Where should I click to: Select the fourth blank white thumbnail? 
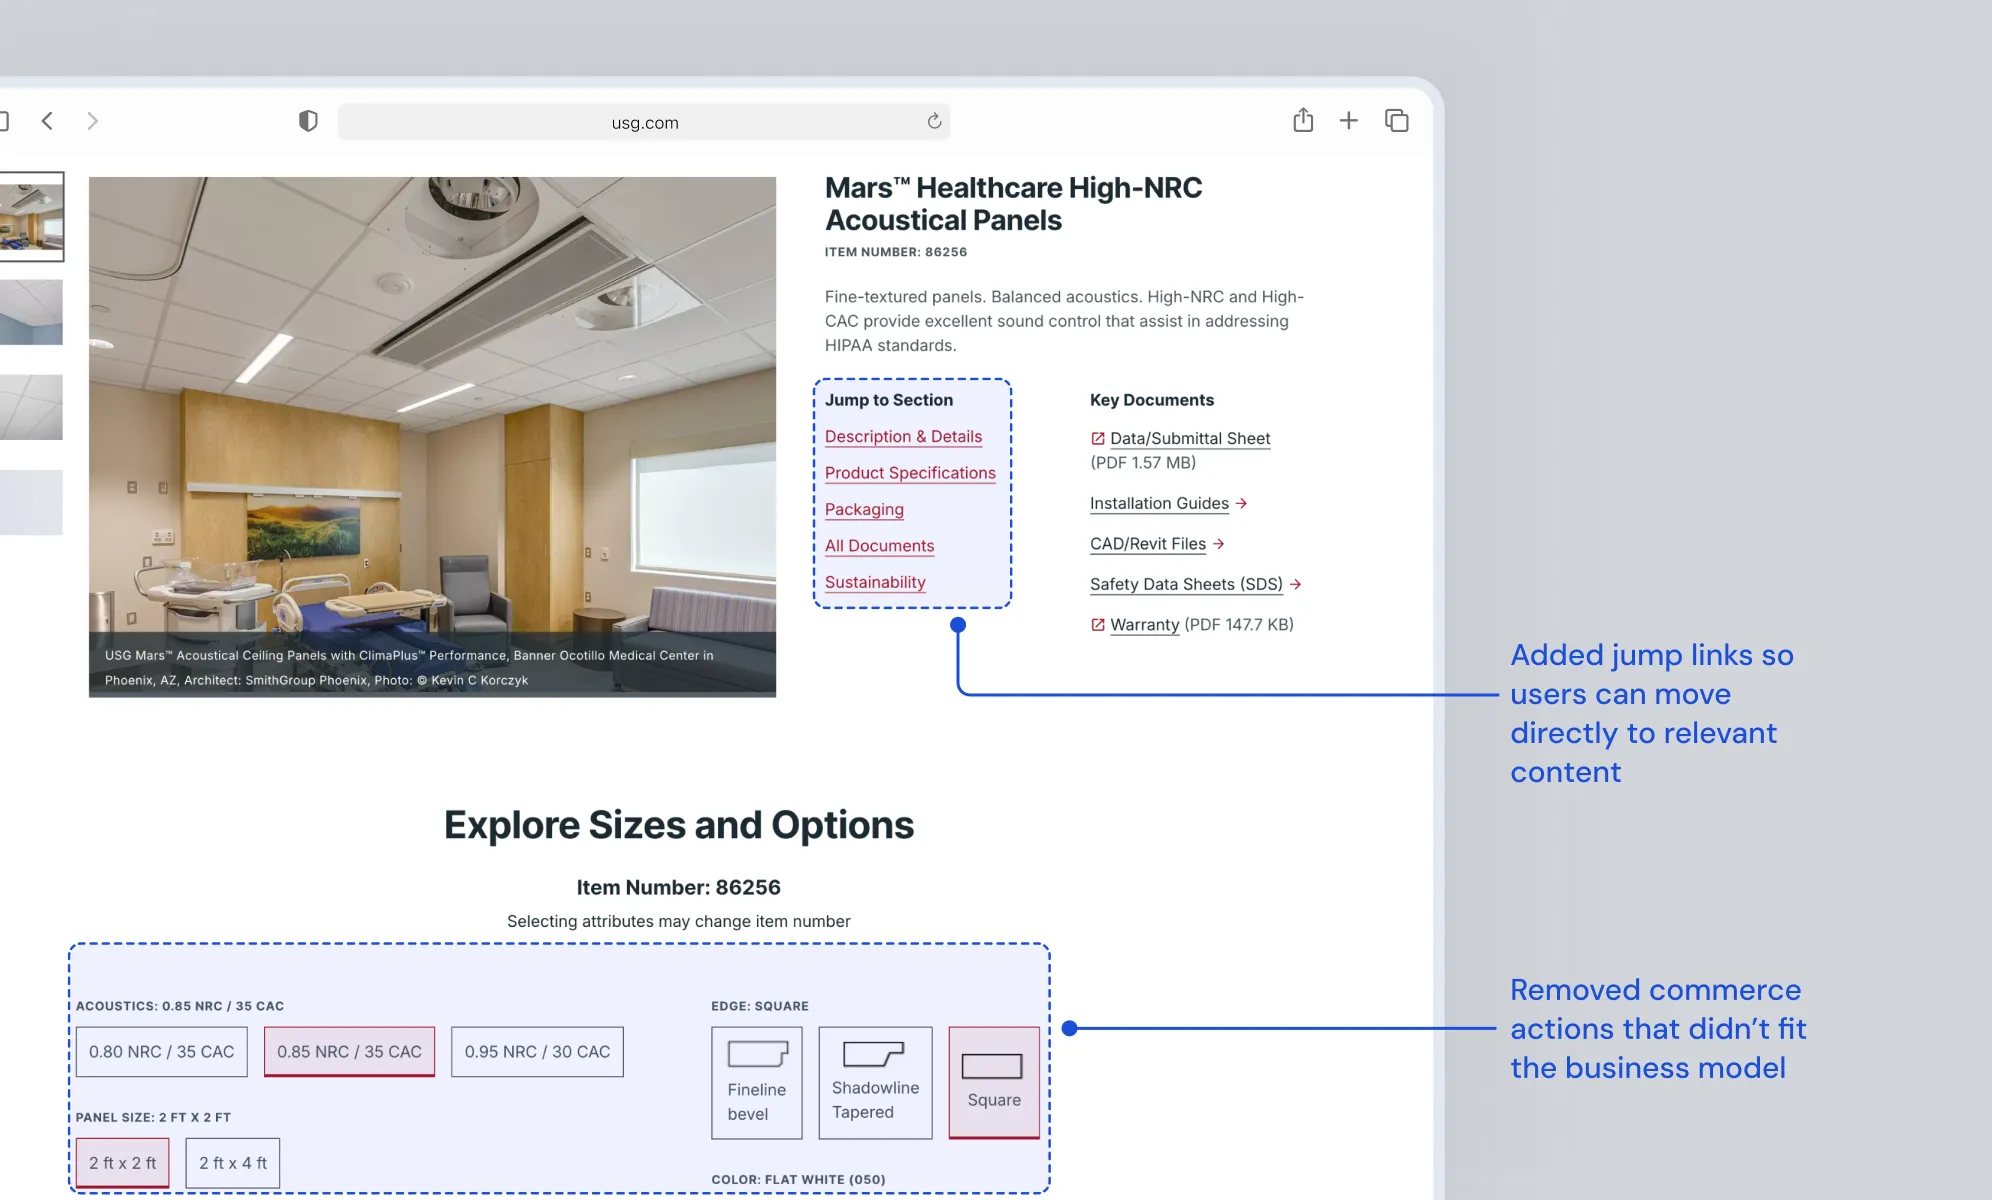[x=31, y=502]
